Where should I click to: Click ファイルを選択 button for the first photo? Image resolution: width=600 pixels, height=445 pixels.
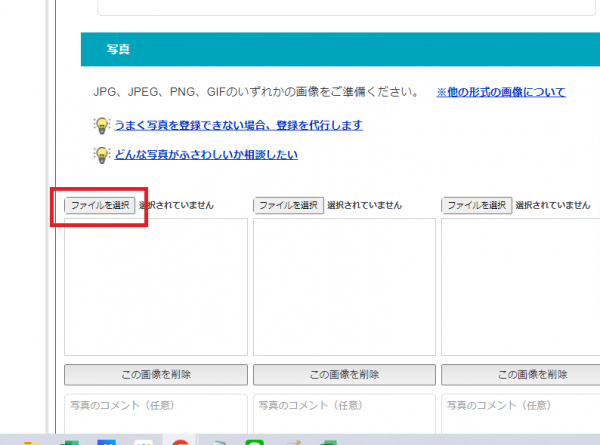click(100, 205)
